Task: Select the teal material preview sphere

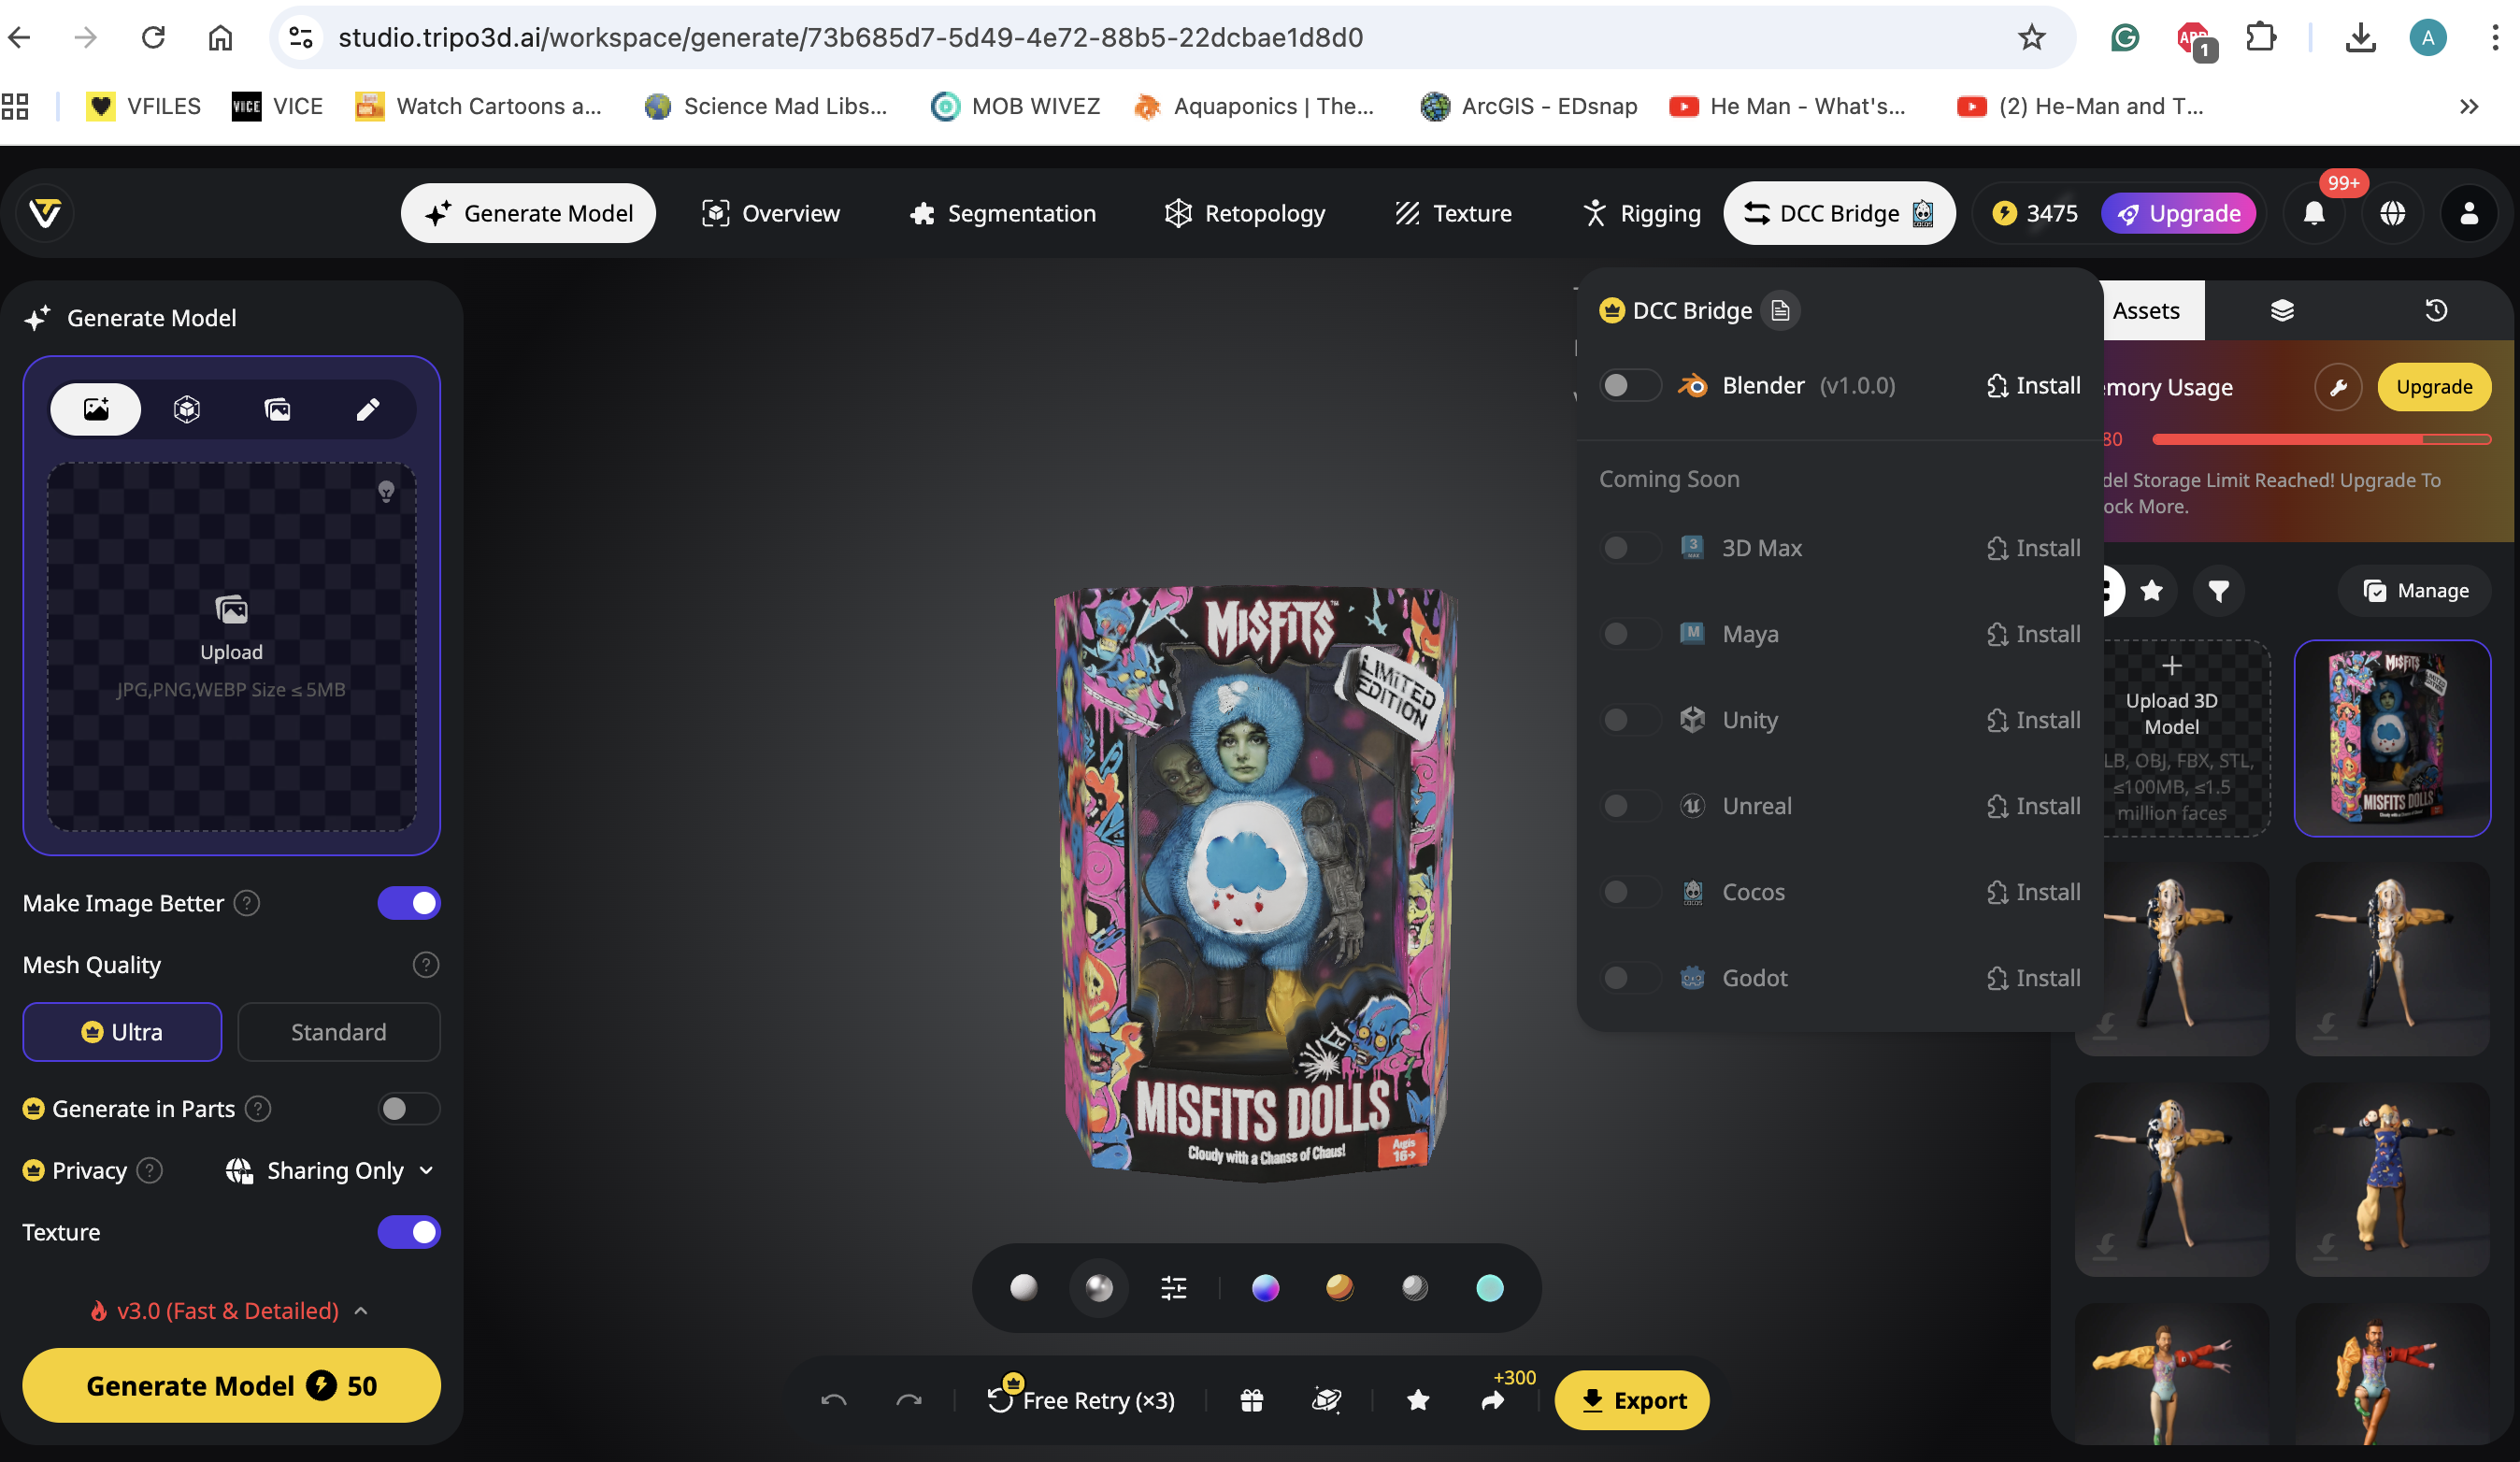Action: click(x=1489, y=1288)
